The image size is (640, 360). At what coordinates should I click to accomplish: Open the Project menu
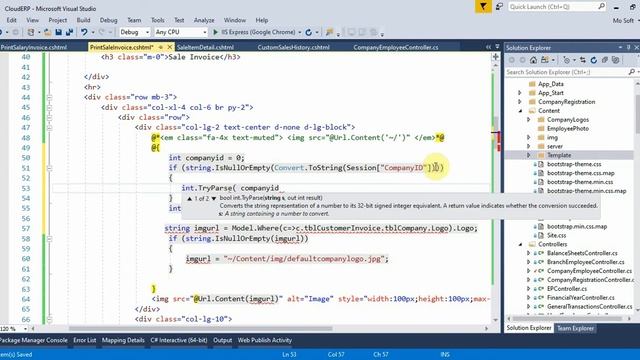[x=58, y=20]
